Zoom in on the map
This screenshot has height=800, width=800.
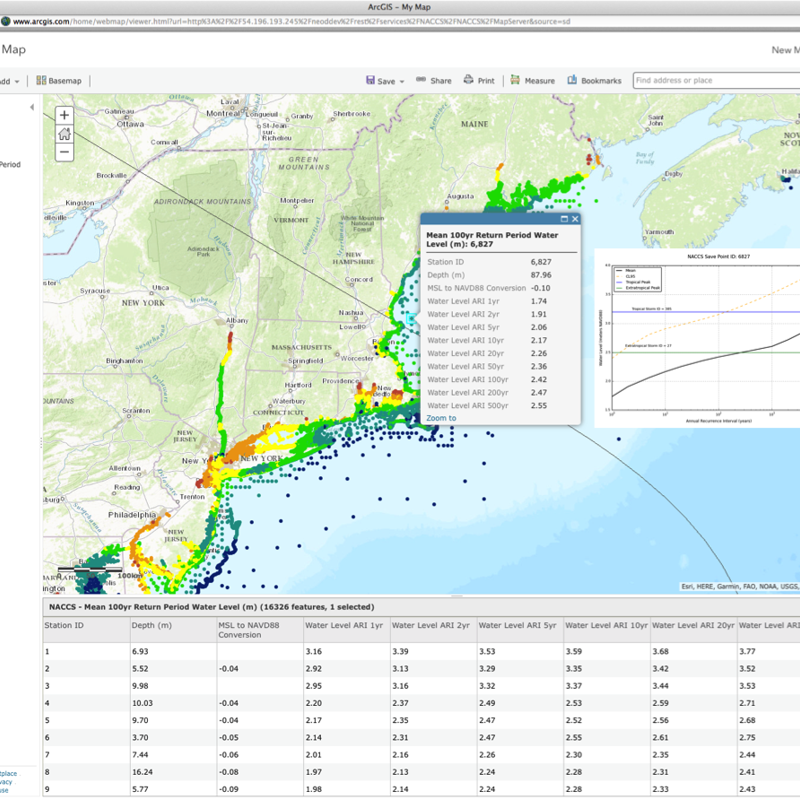tap(64, 115)
